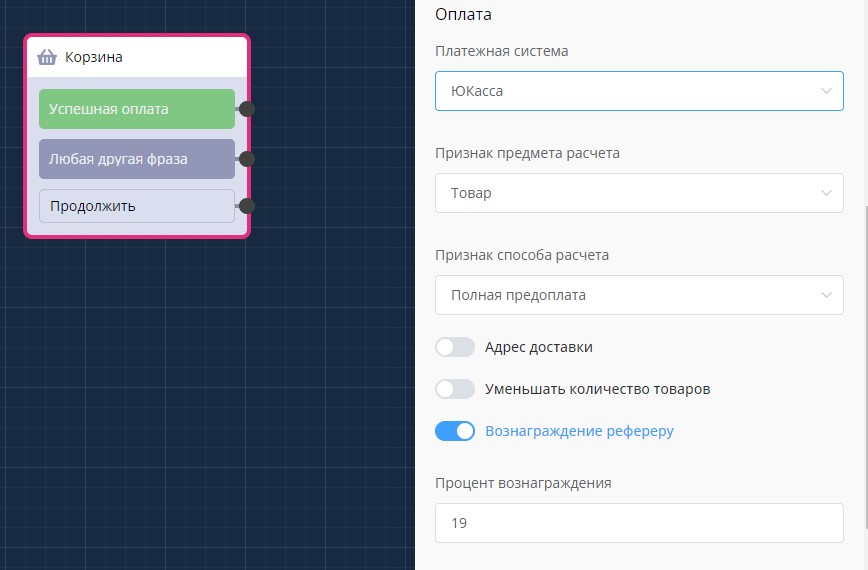
Task: Click the connector dot beside Продолжить
Action: (x=247, y=206)
